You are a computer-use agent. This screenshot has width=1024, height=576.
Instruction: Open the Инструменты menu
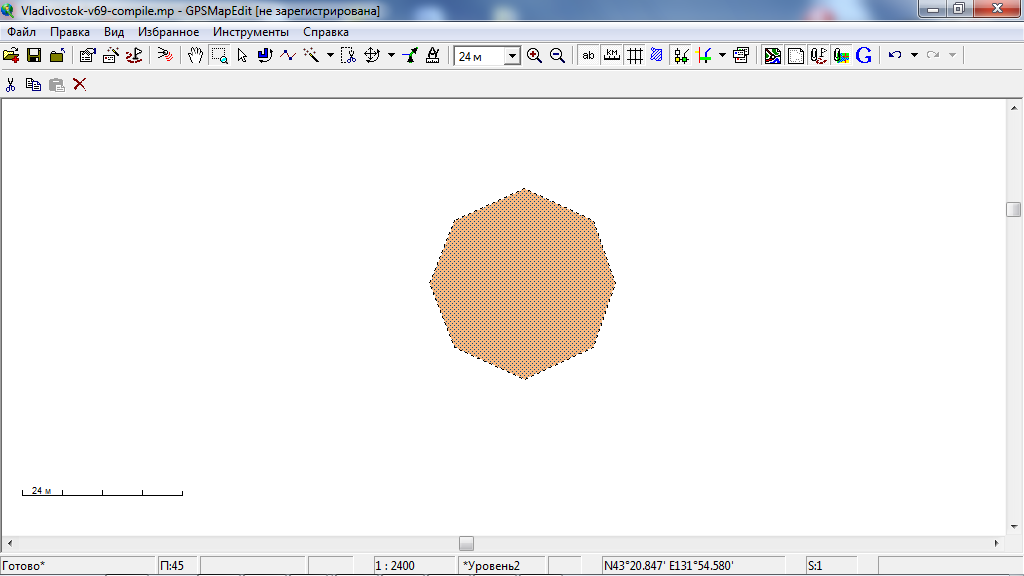coord(251,32)
